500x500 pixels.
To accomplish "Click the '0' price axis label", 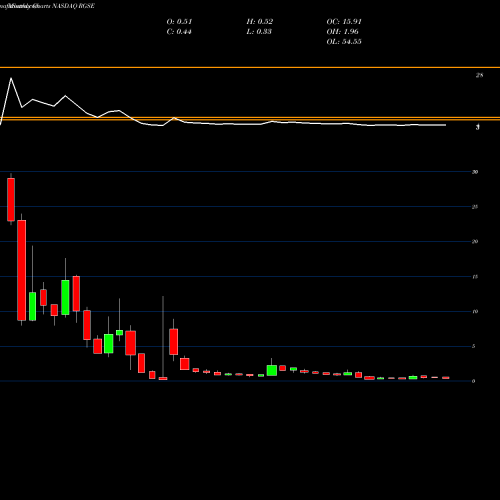I will pyautogui.click(x=473, y=381).
